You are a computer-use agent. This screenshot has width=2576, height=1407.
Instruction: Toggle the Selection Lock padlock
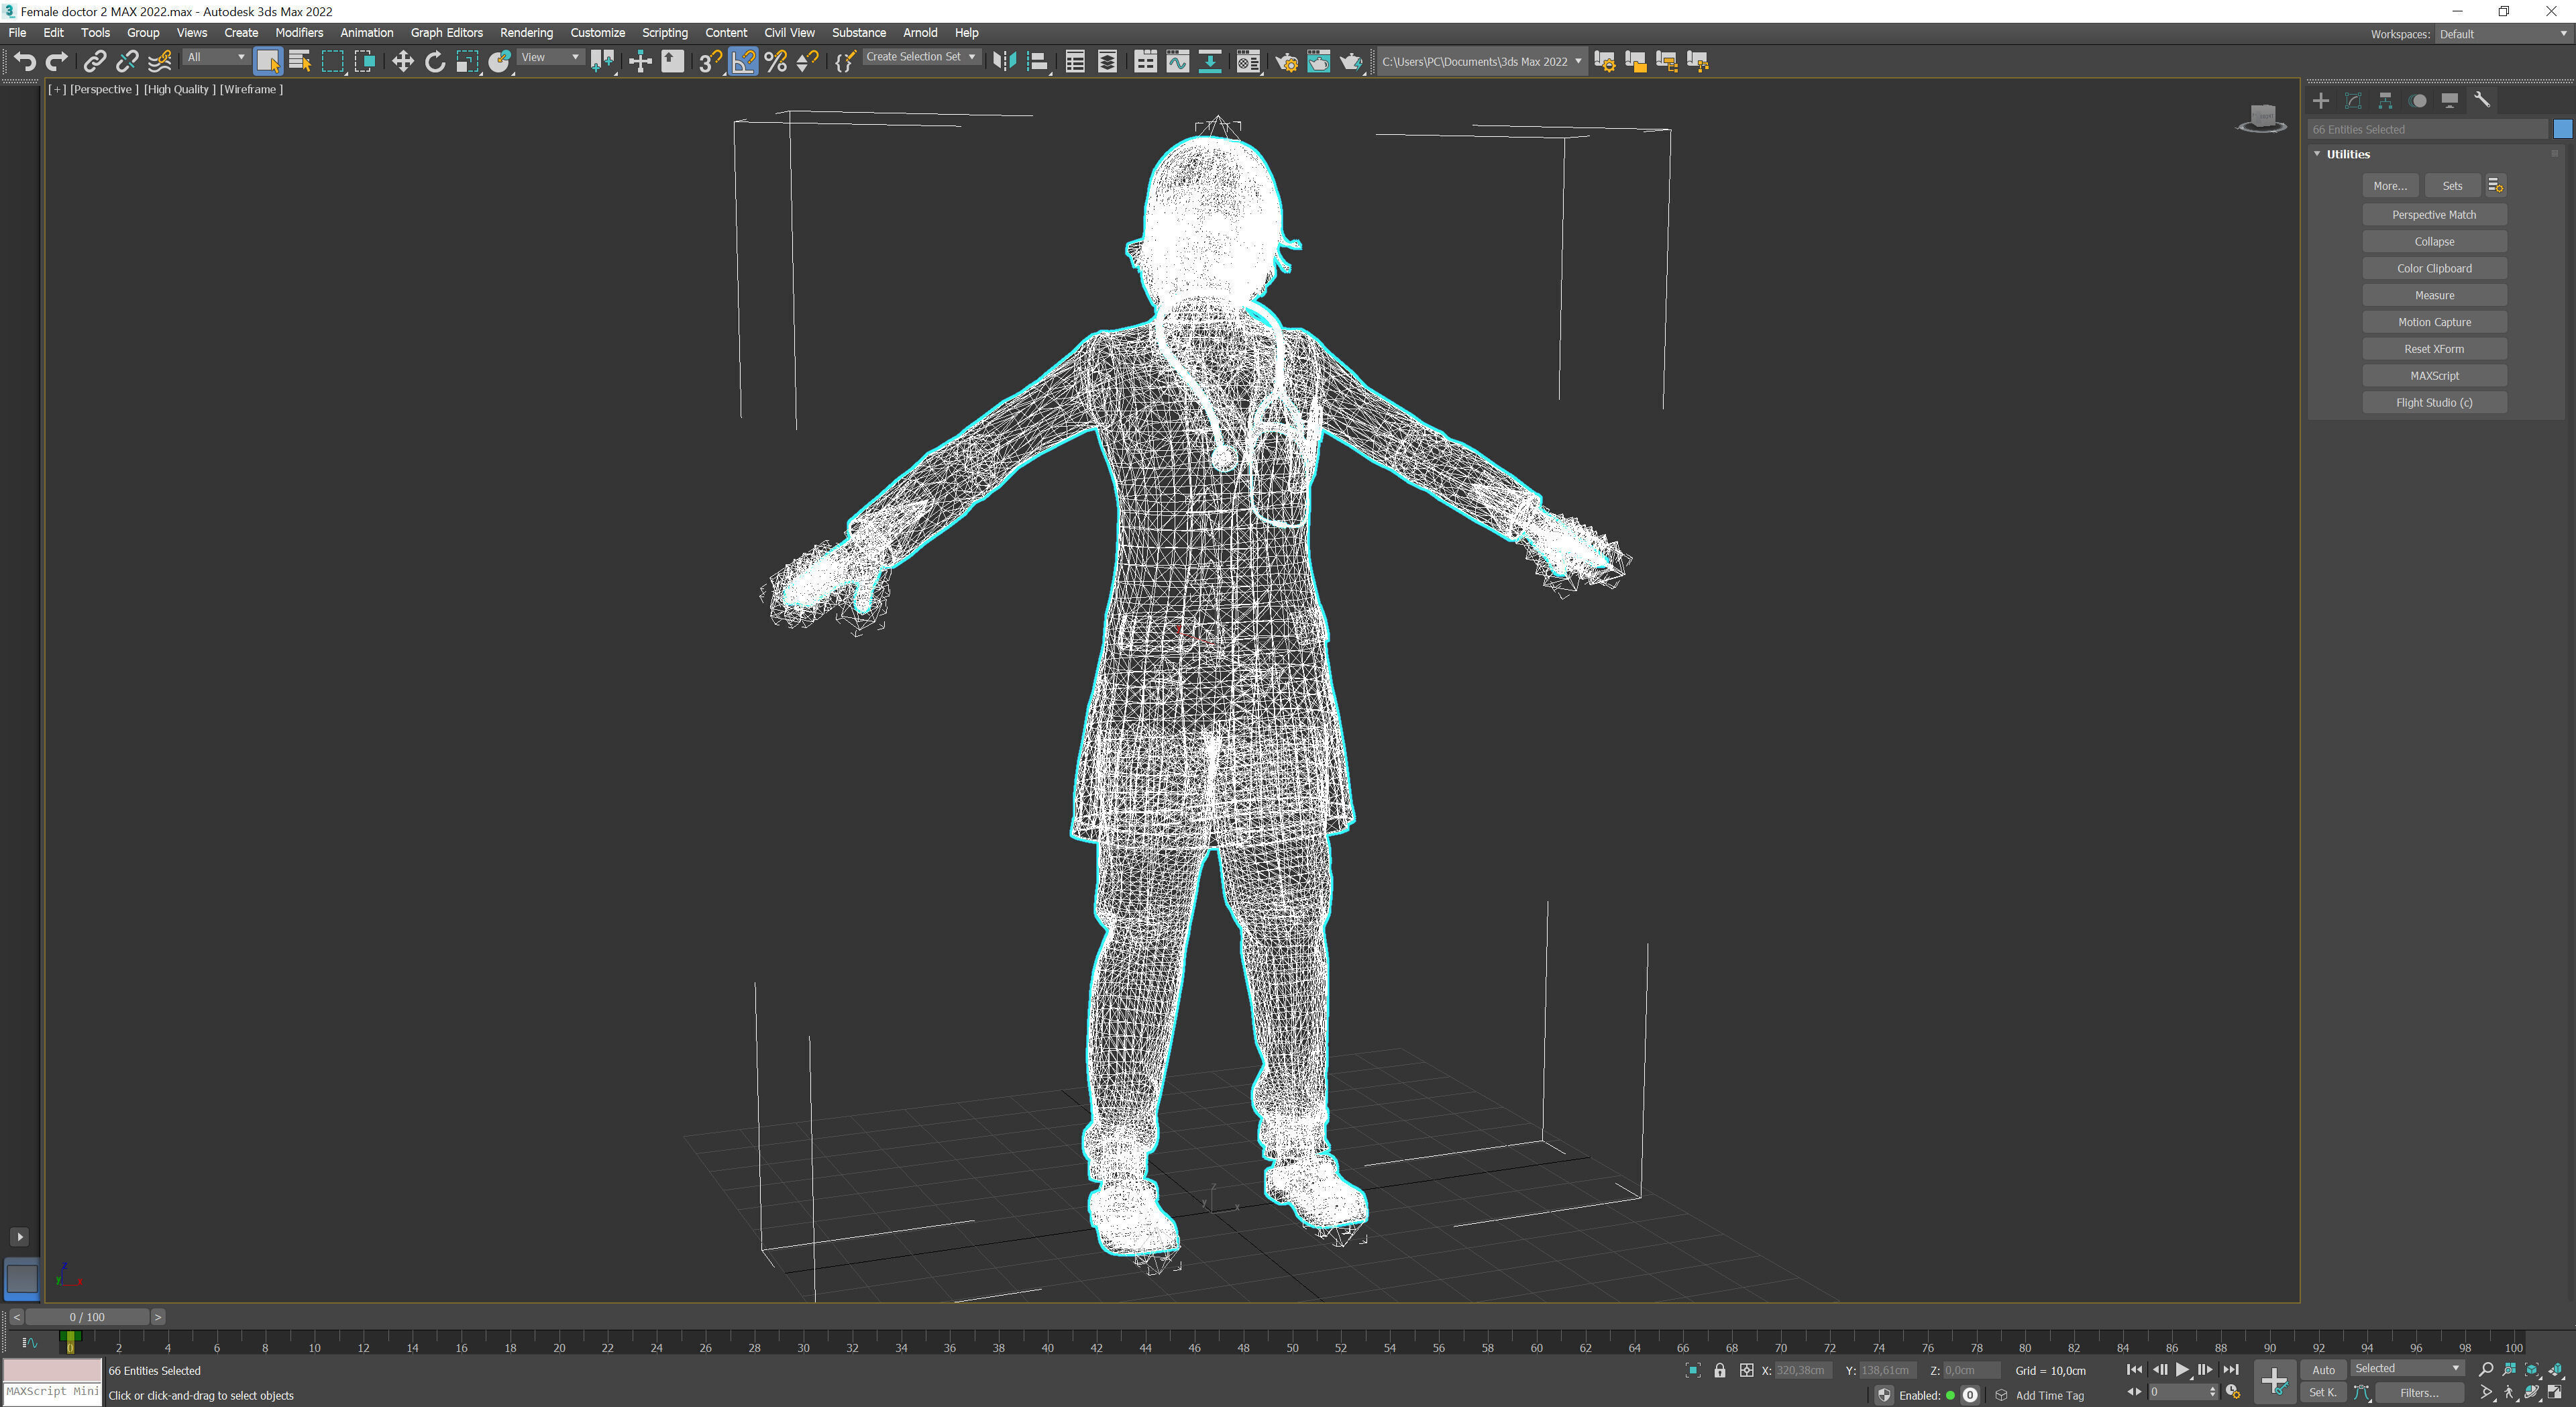(x=1719, y=1371)
